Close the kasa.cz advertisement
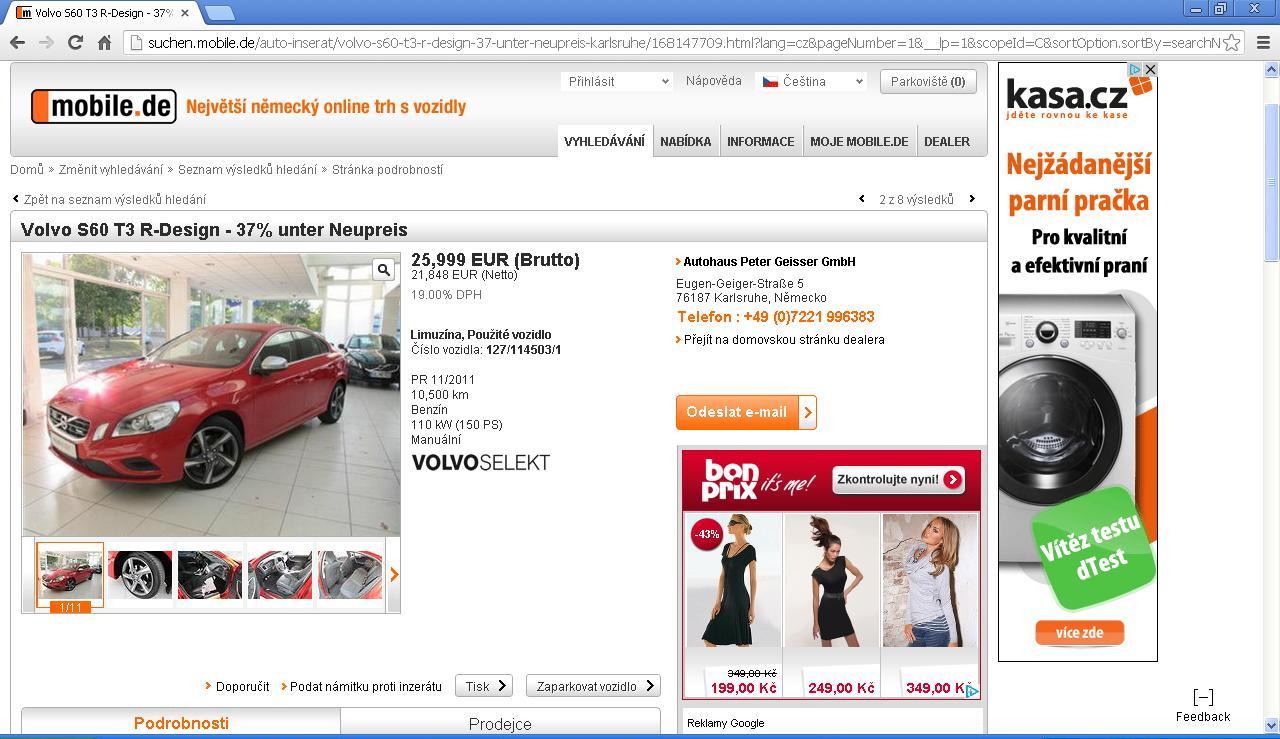 pos(1150,70)
